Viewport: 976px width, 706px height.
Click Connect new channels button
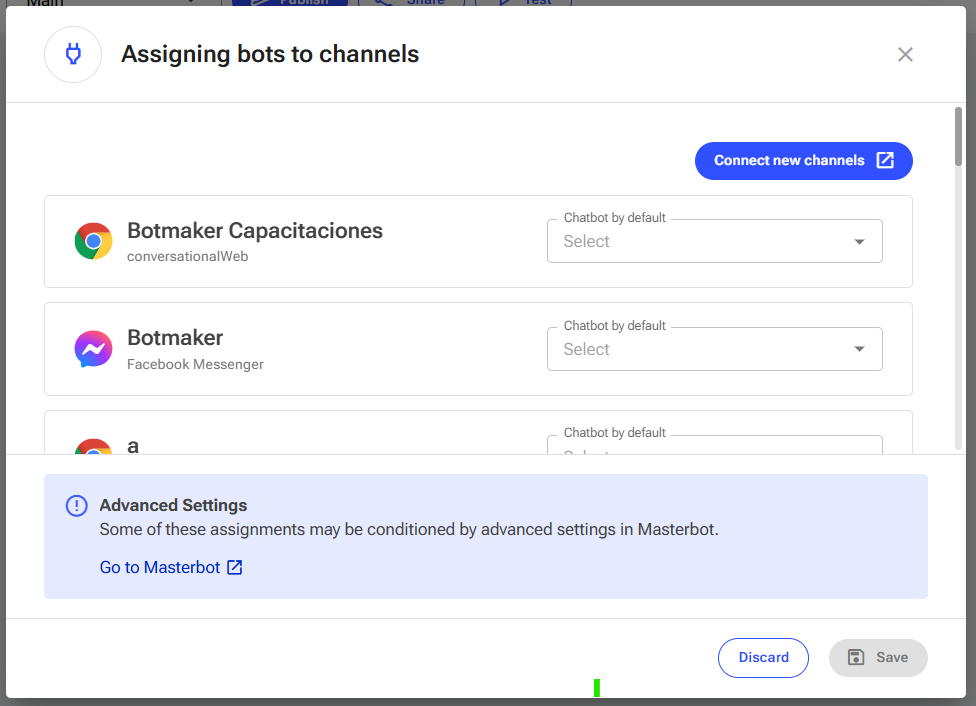tap(804, 161)
